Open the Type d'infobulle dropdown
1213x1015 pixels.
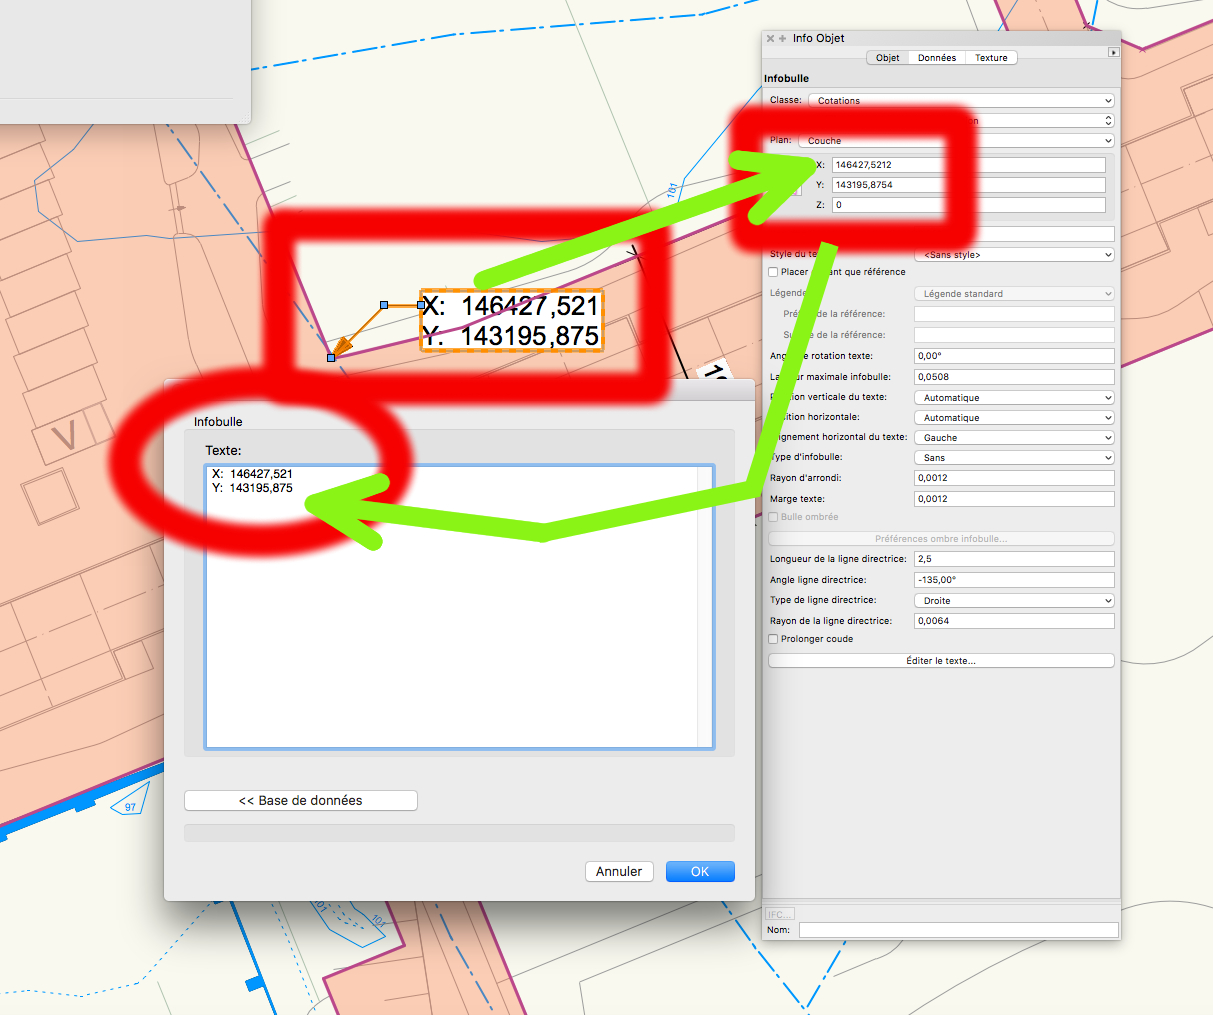tap(1013, 458)
